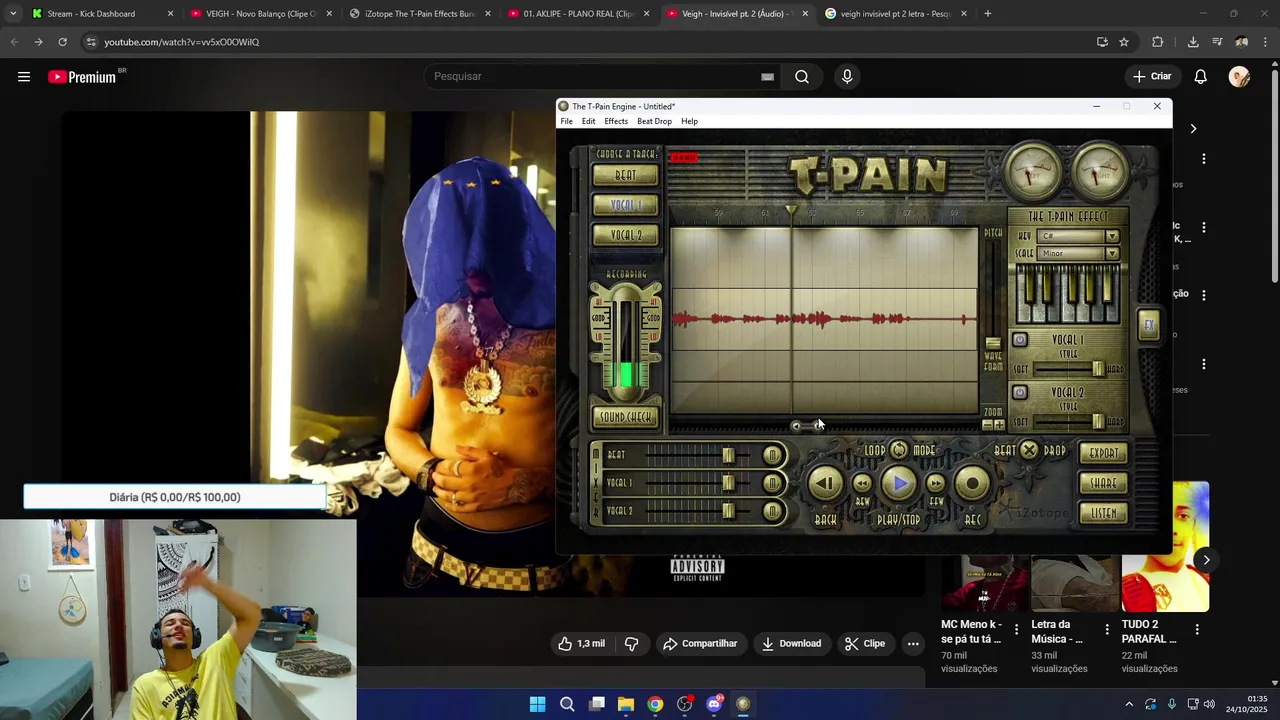Click the FFW fast-forward button
1280x720 pixels.
[935, 484]
